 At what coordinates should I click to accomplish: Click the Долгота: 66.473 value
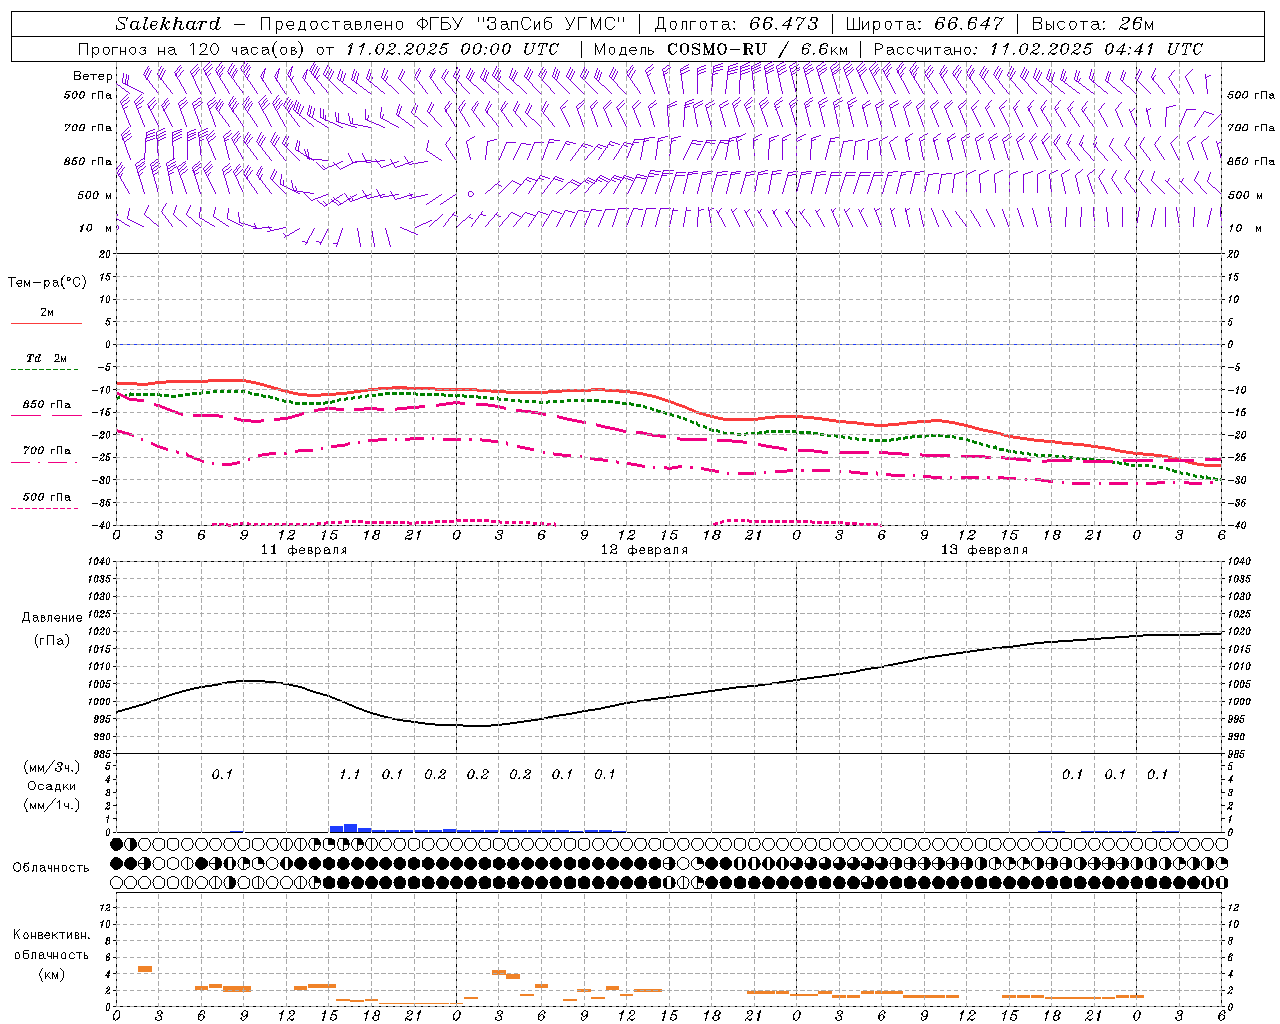tap(736, 24)
